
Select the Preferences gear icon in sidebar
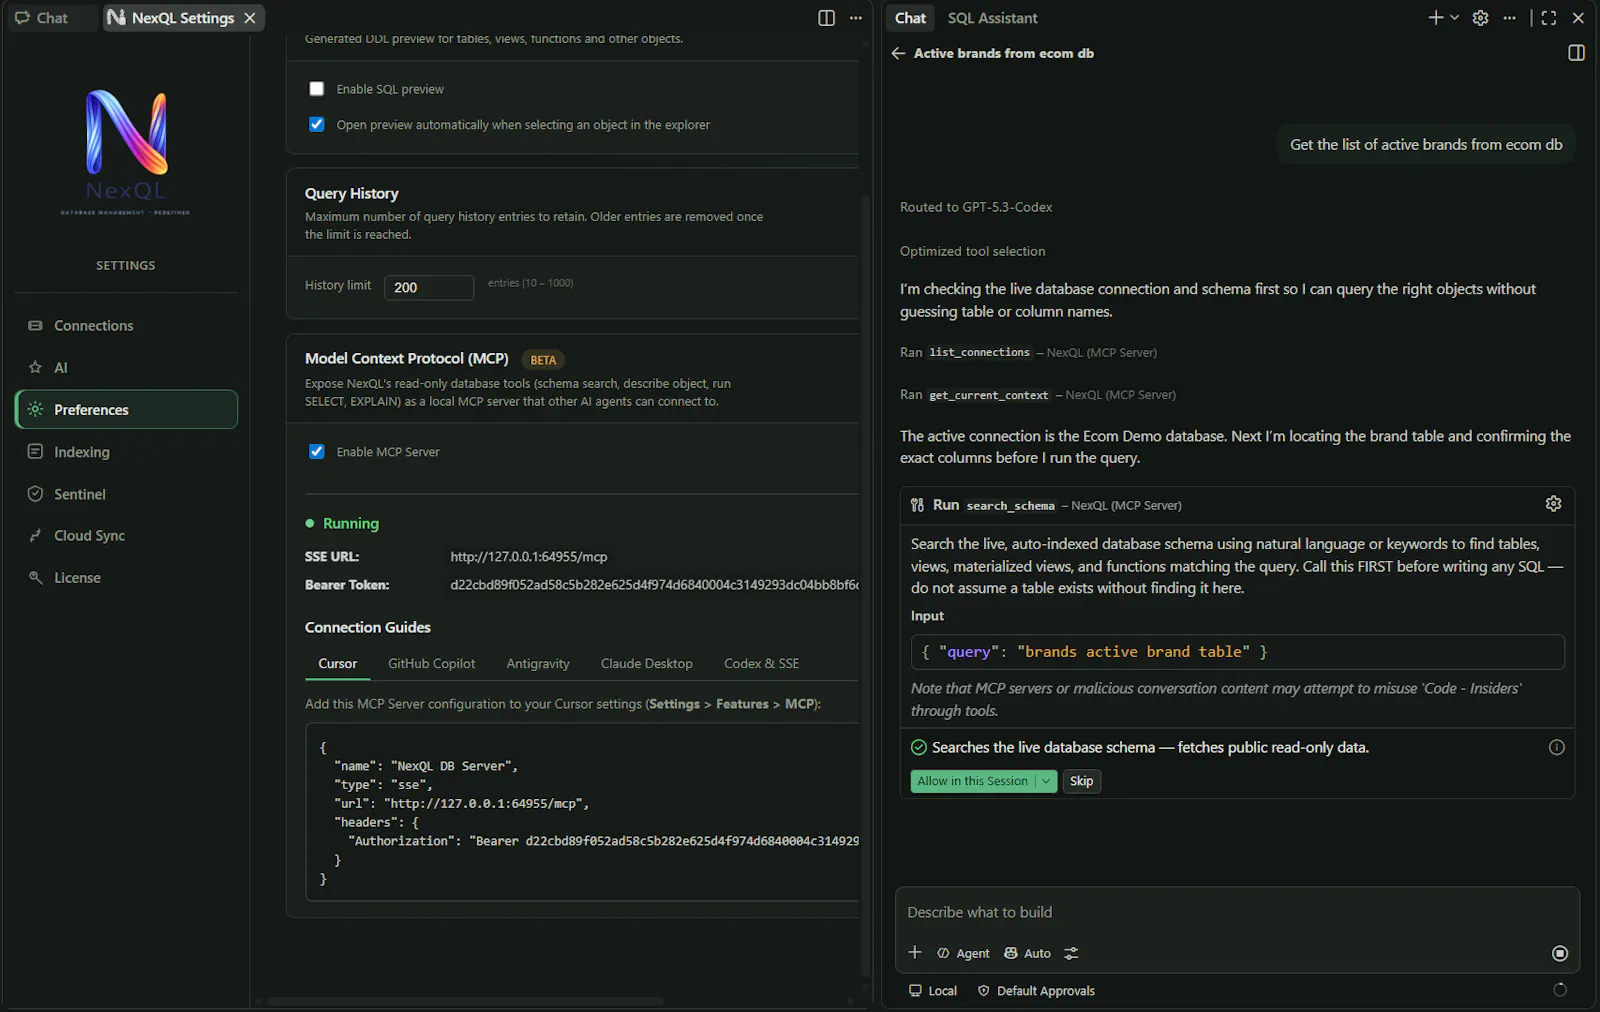click(x=35, y=410)
